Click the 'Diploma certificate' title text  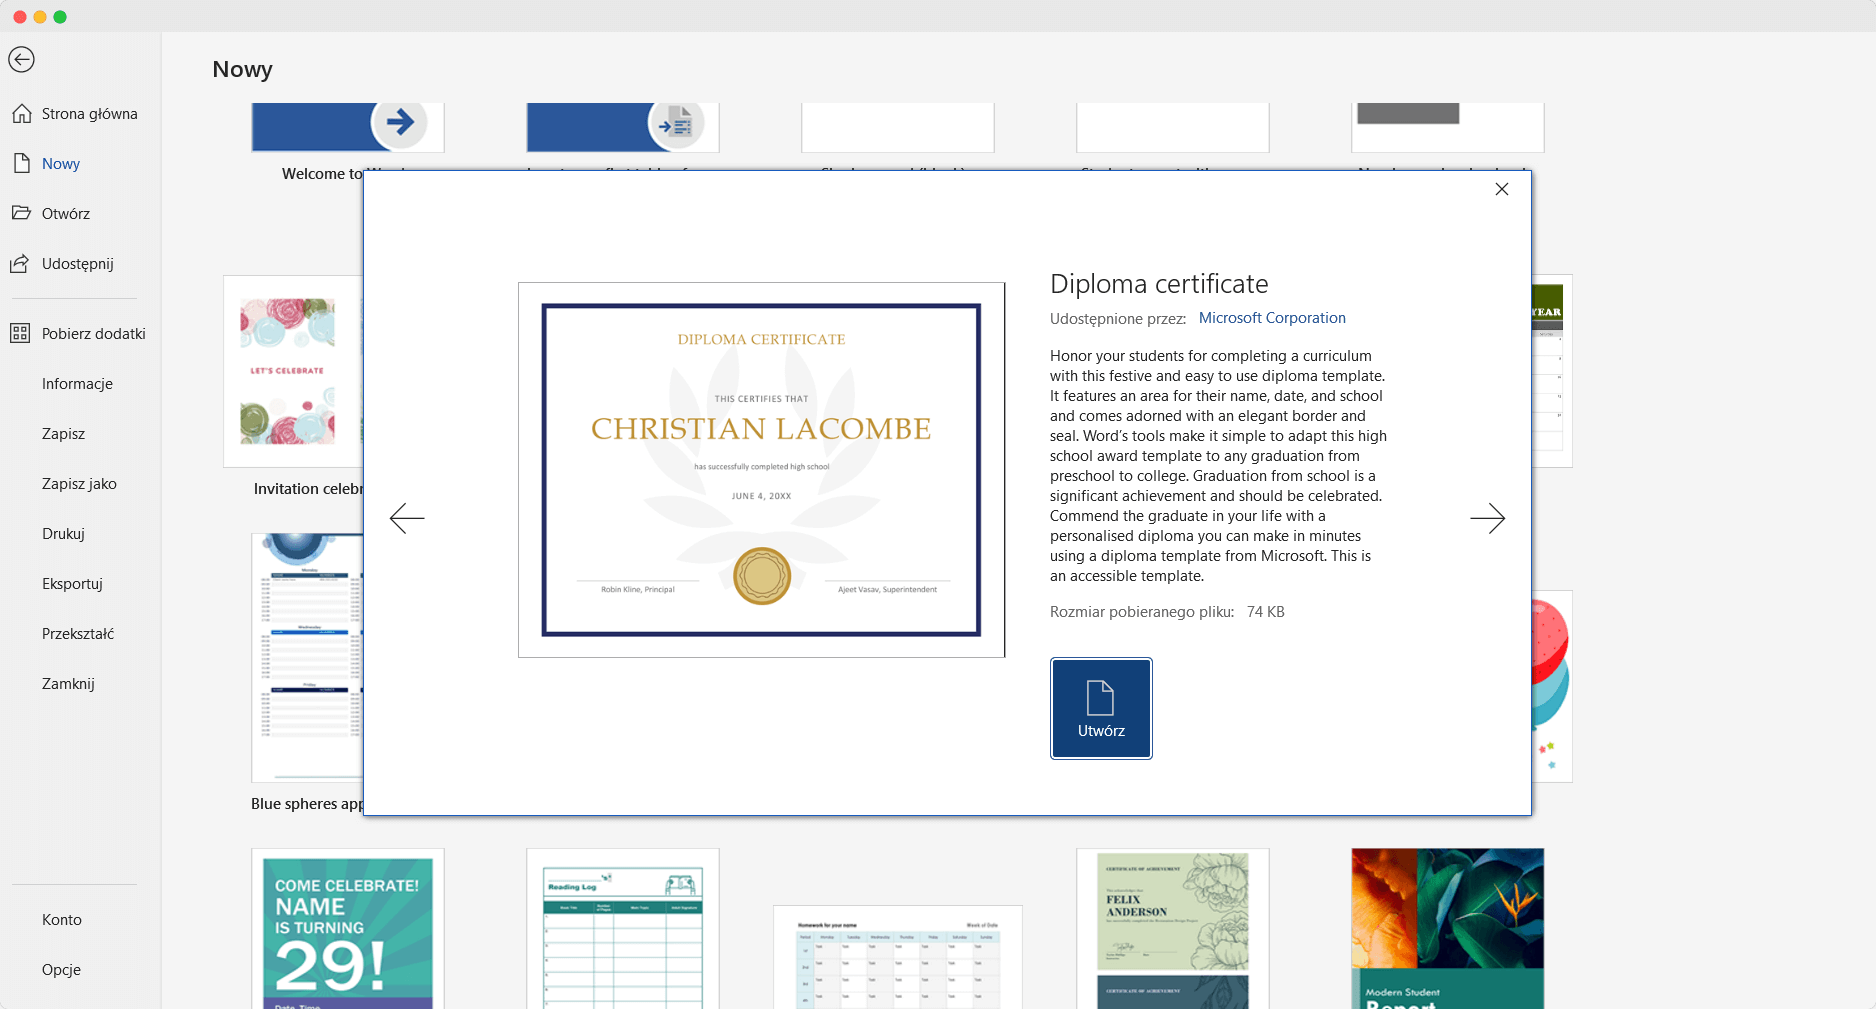tap(1159, 284)
